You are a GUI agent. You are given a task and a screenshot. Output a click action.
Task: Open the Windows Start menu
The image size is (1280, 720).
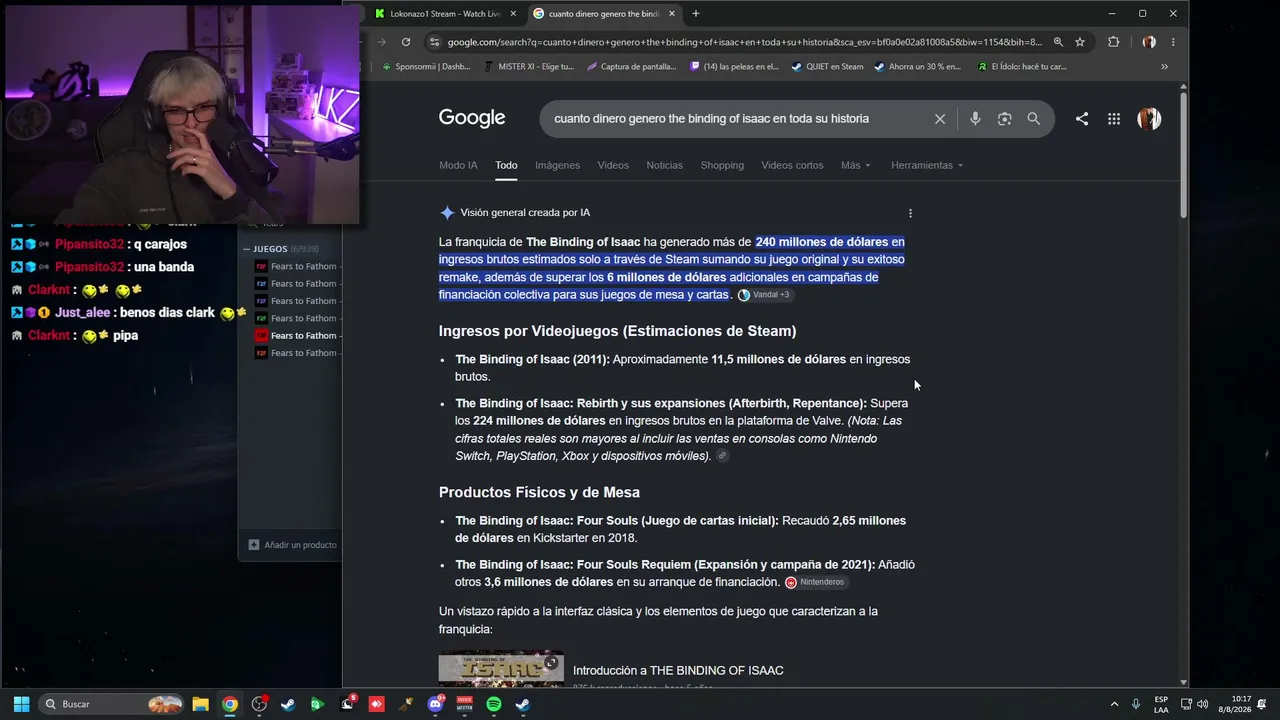pos(21,704)
